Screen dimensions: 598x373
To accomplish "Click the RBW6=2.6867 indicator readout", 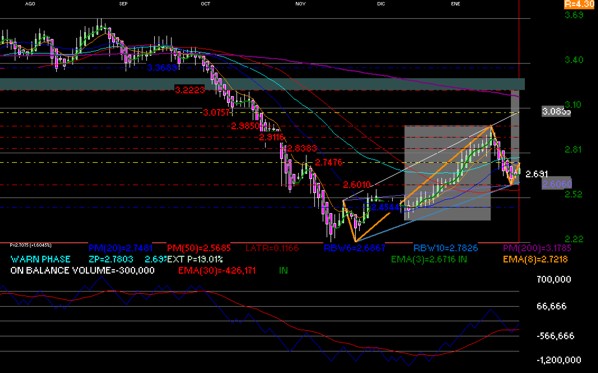I will 355,248.
